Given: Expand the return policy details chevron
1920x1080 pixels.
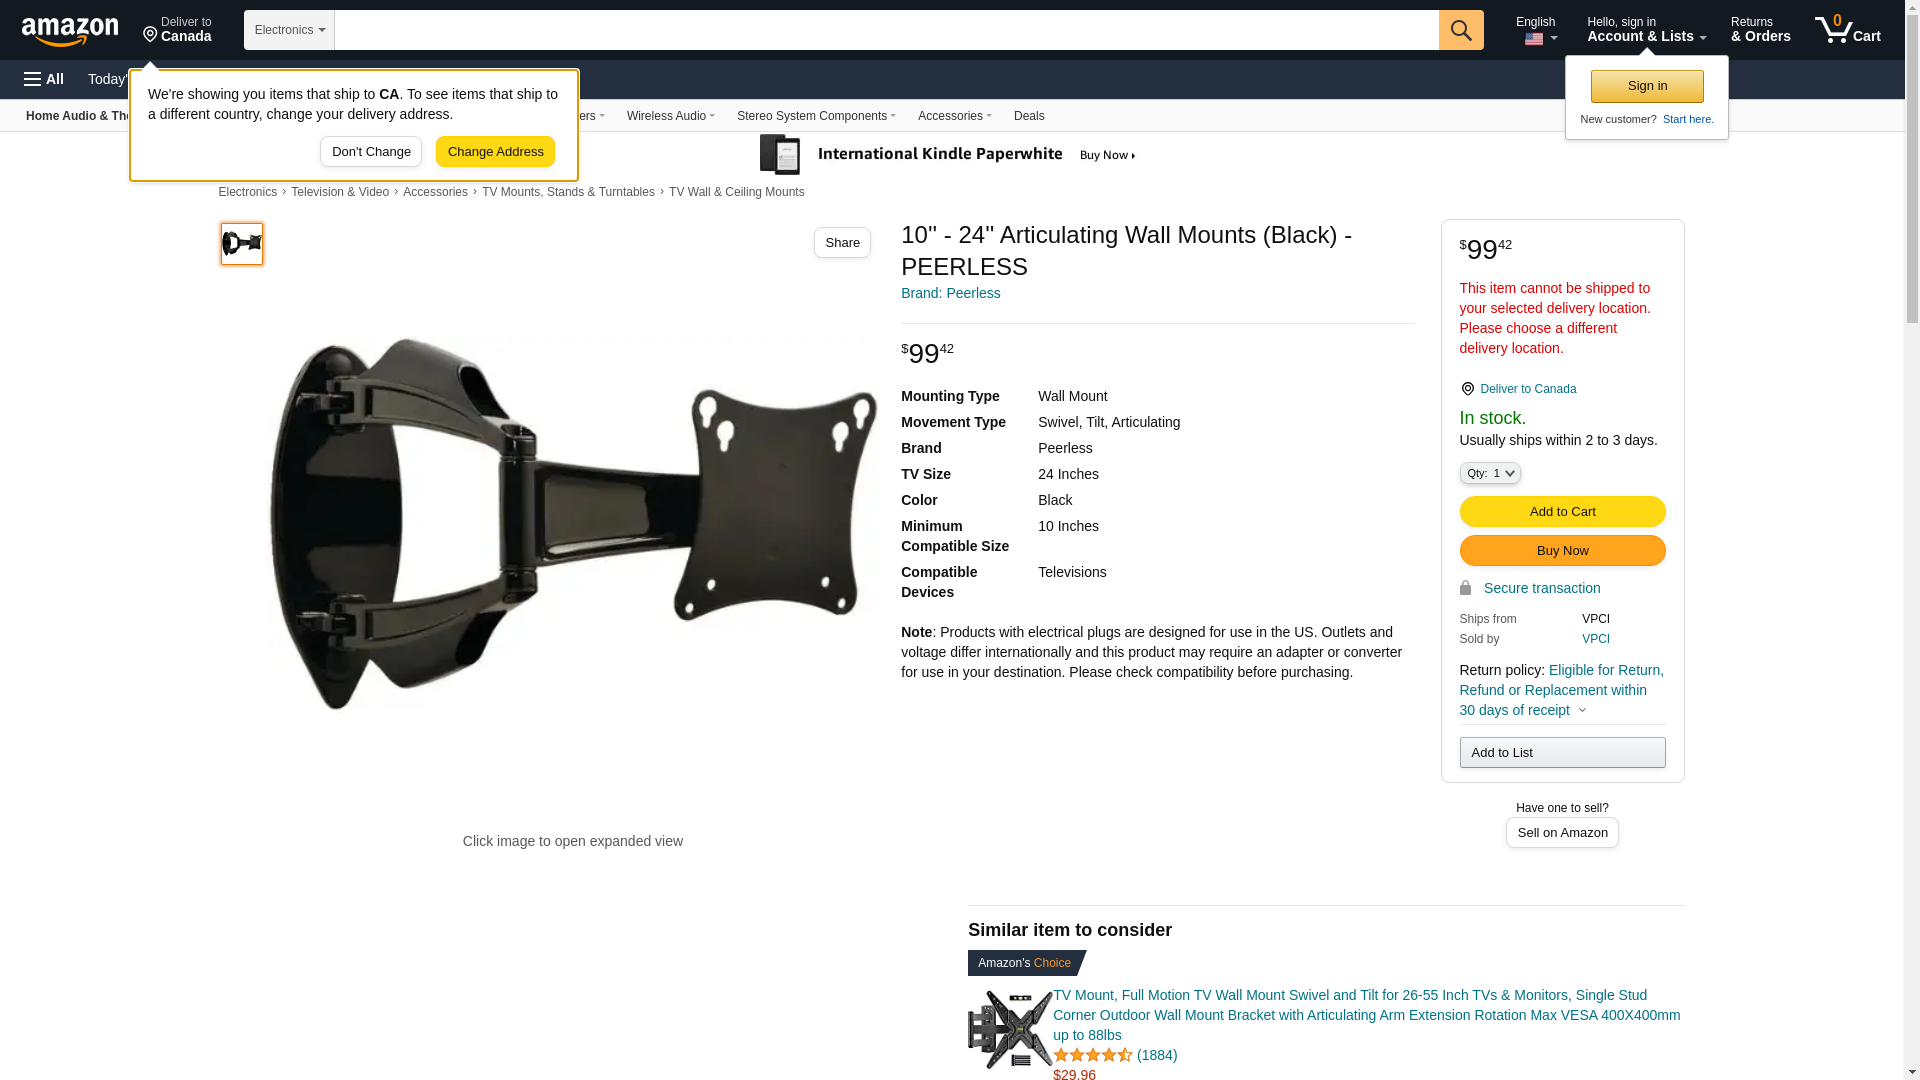Looking at the screenshot, I should [1582, 710].
